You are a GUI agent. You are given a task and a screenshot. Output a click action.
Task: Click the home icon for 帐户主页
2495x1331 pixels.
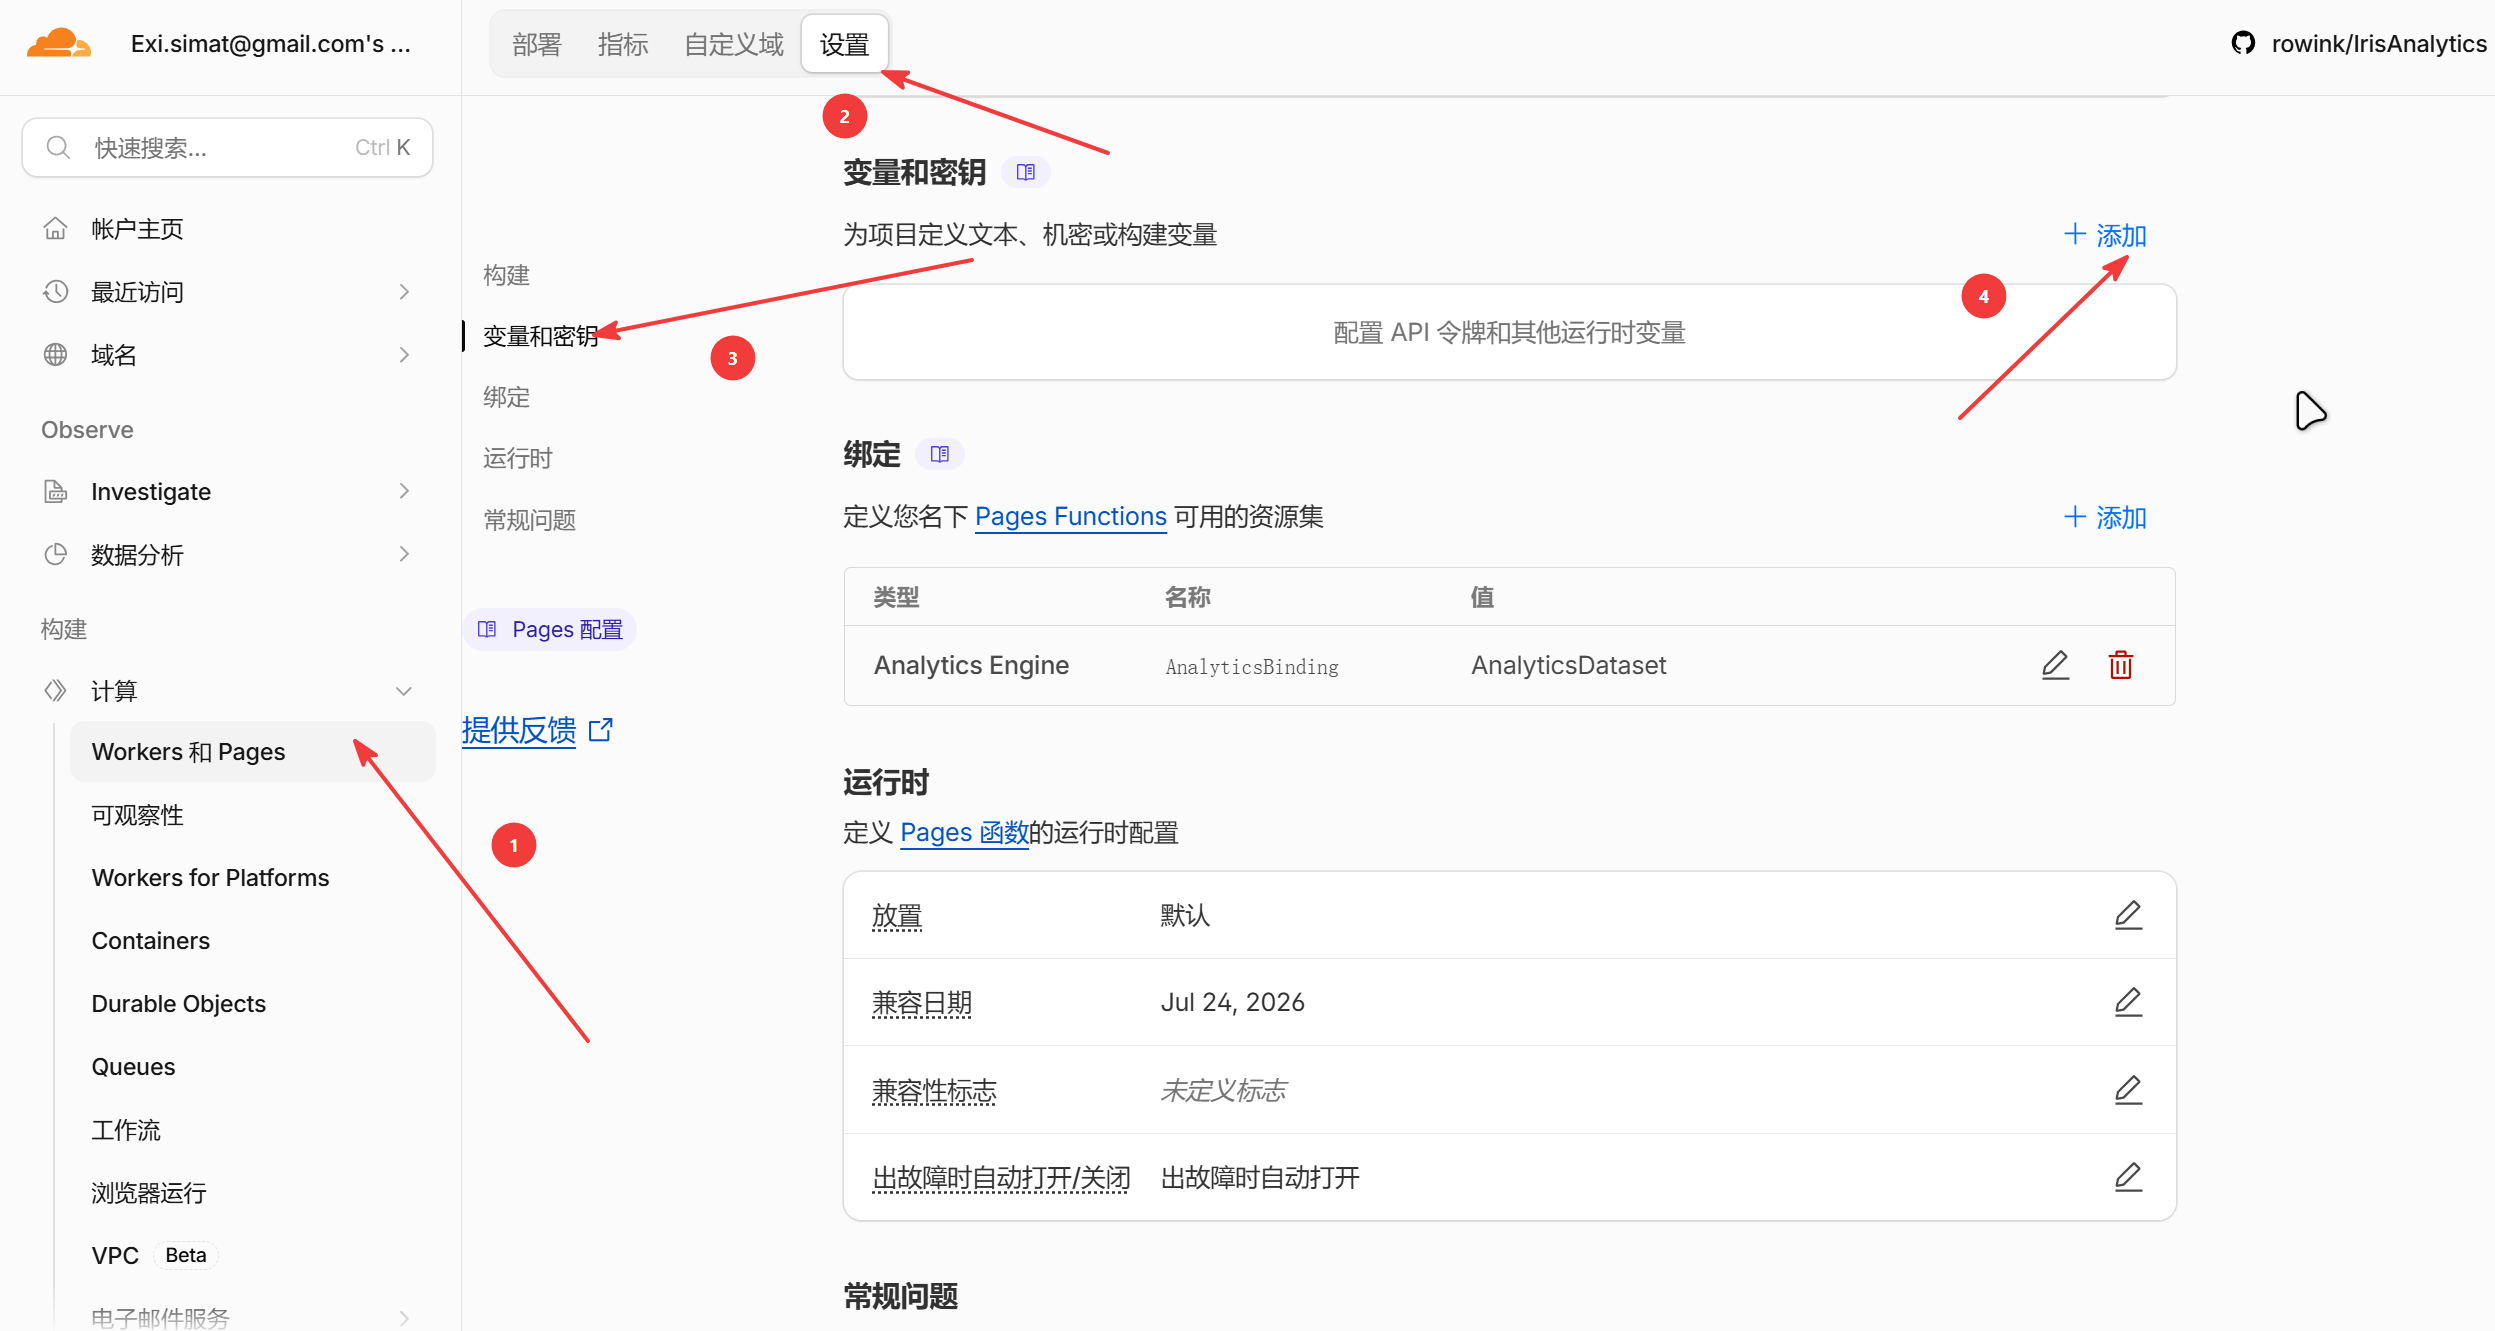click(55, 229)
